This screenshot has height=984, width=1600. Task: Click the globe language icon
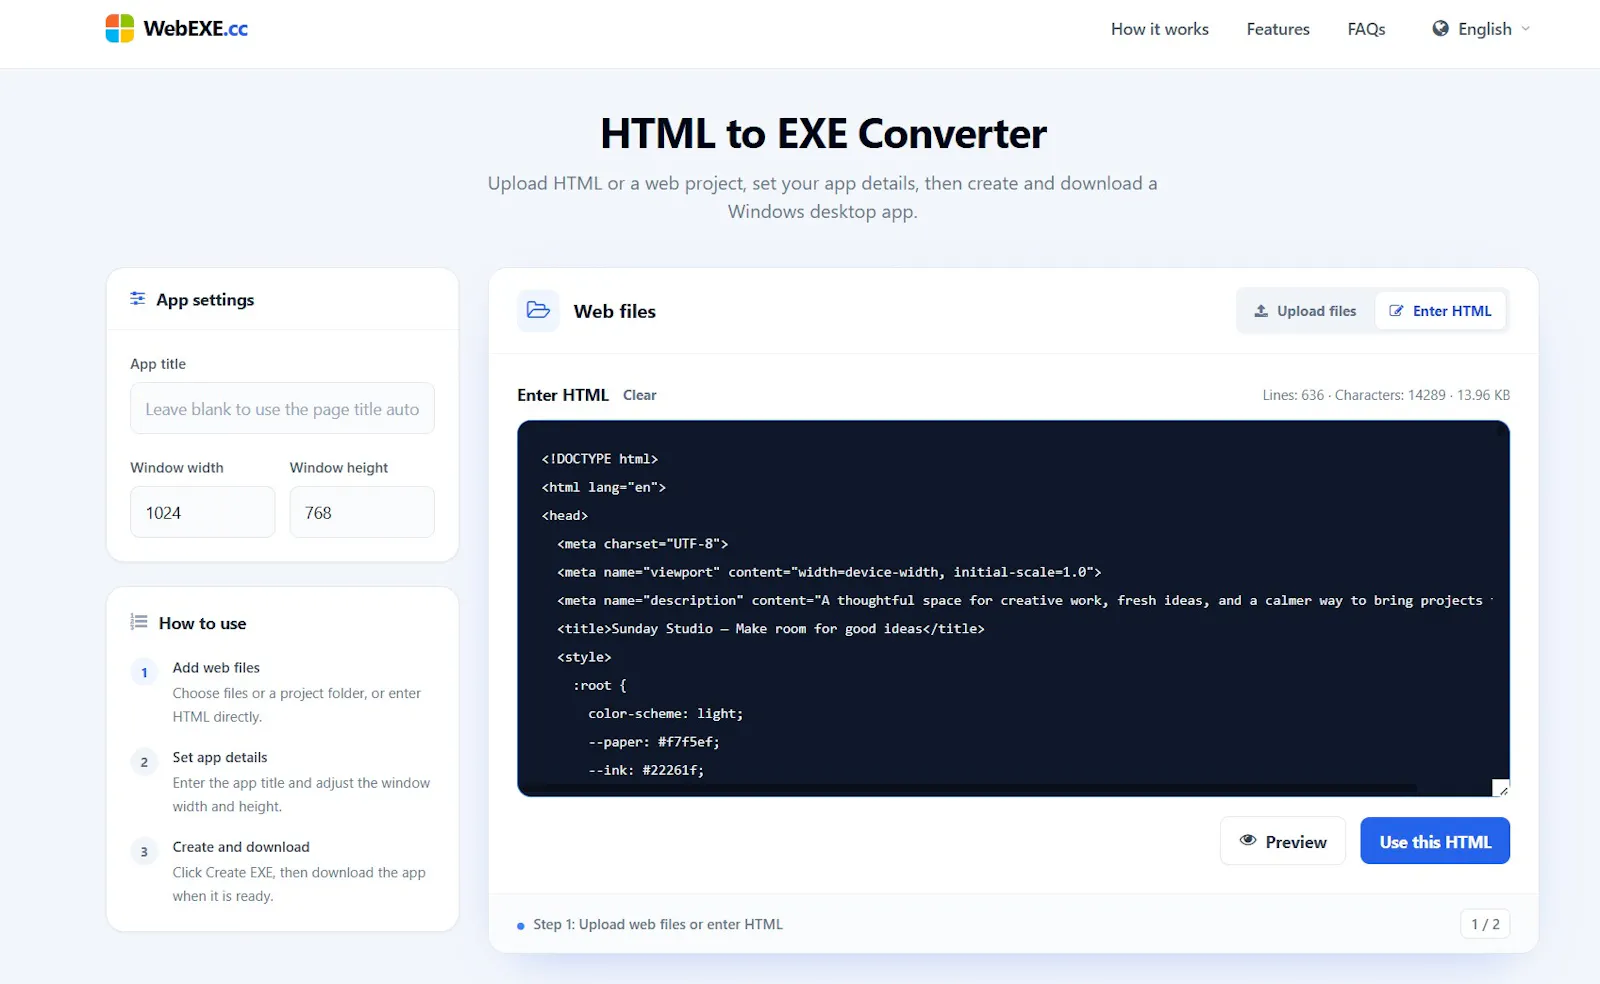pyautogui.click(x=1440, y=28)
